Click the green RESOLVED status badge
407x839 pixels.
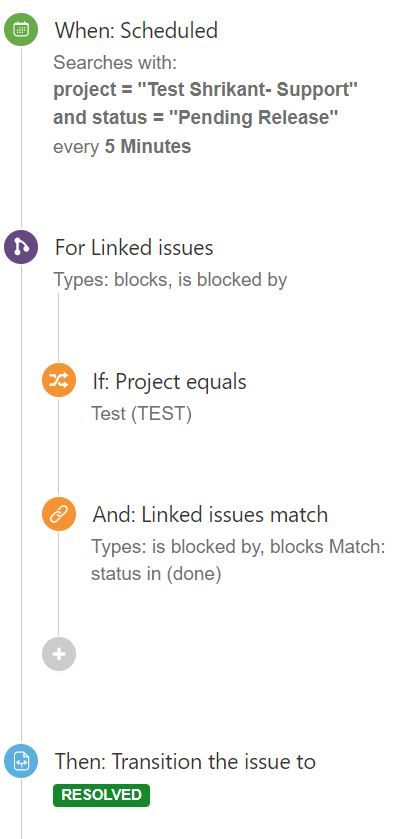(x=102, y=795)
